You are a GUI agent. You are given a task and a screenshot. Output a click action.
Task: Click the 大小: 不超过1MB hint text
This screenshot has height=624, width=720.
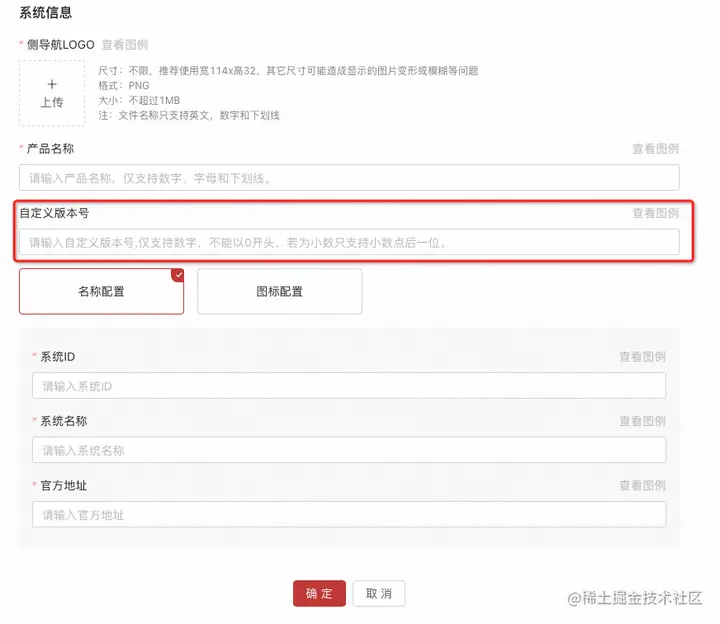click(139, 100)
